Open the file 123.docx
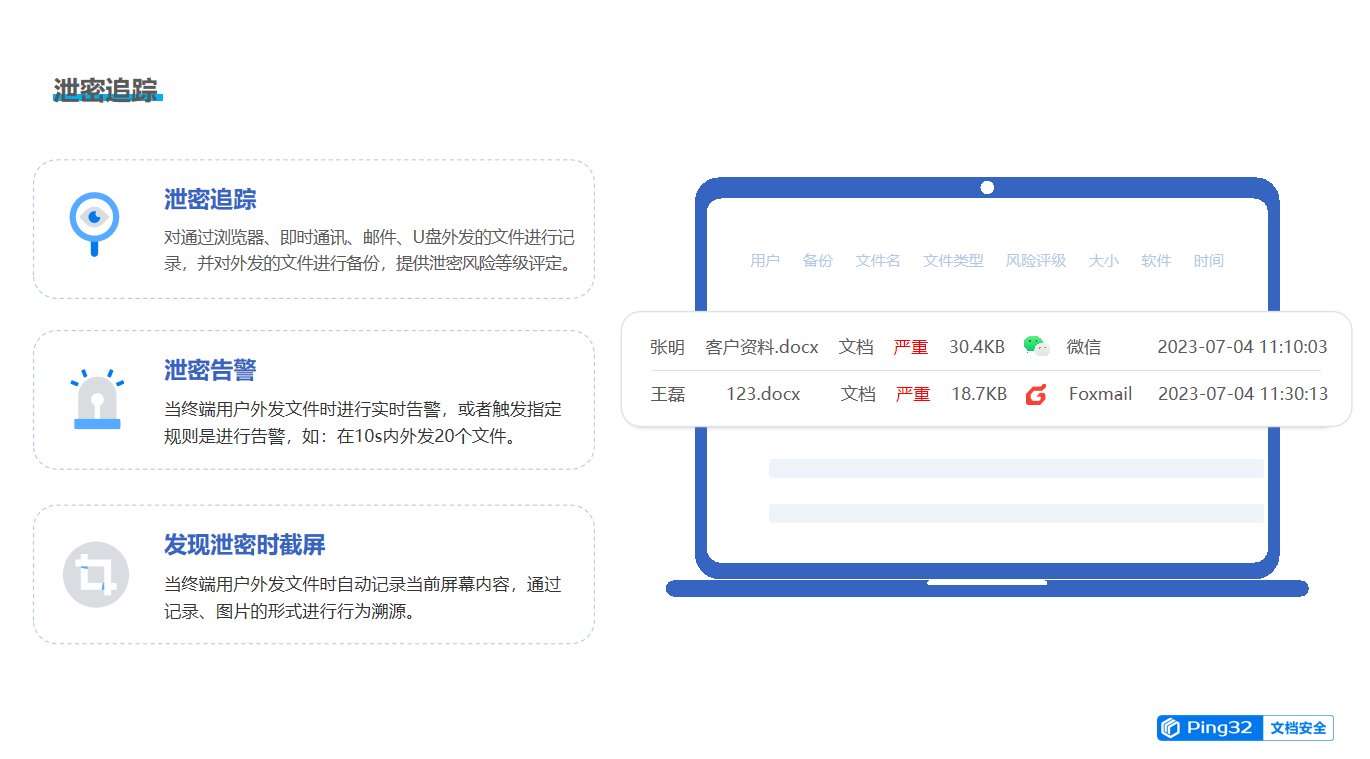The image size is (1370, 759). click(763, 394)
